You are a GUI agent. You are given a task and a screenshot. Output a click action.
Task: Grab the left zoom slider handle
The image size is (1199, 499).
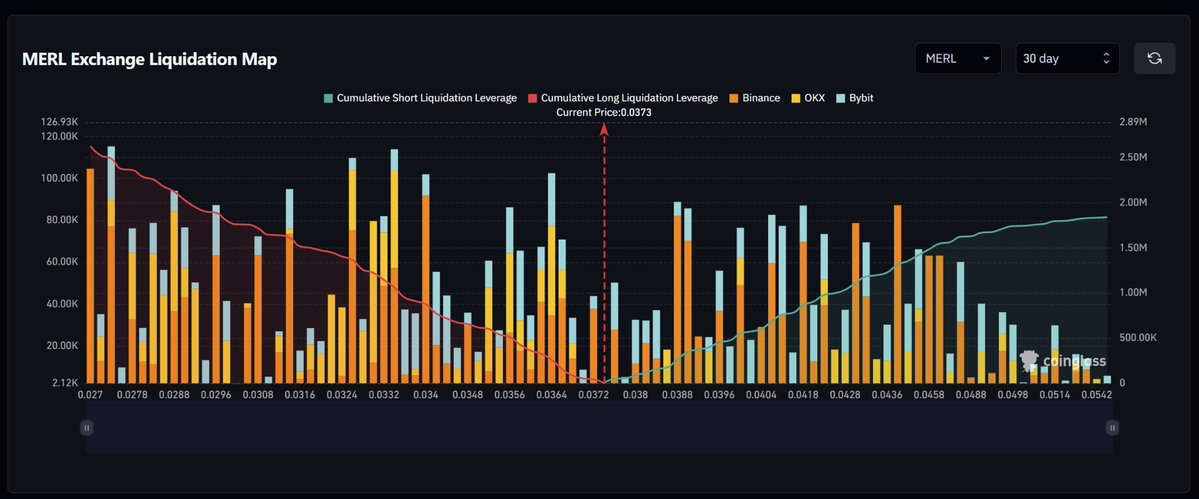pos(86,428)
